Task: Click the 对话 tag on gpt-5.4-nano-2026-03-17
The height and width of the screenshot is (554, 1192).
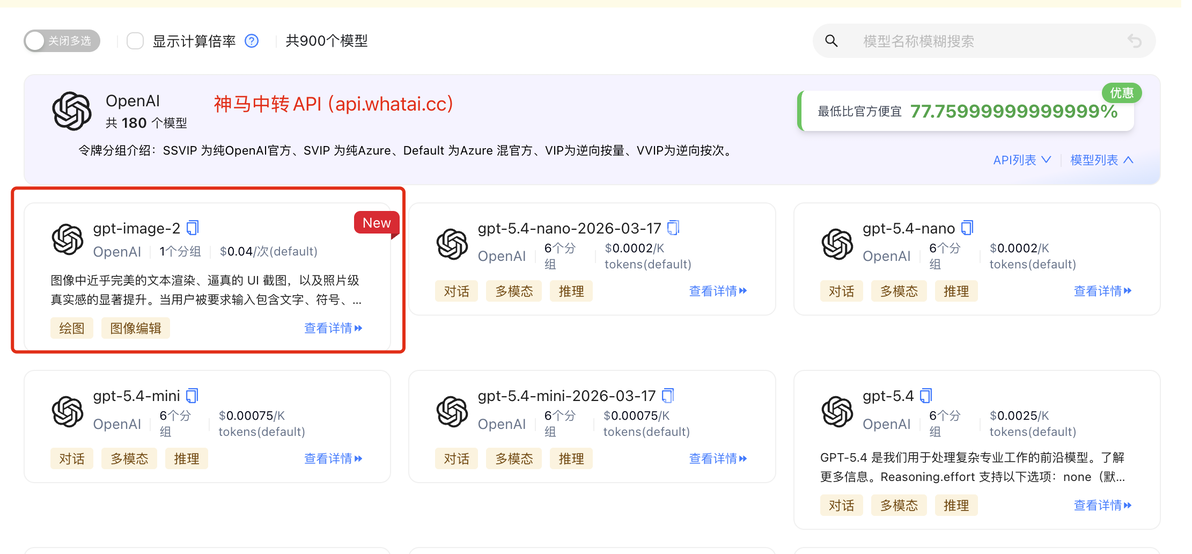Action: pos(456,291)
